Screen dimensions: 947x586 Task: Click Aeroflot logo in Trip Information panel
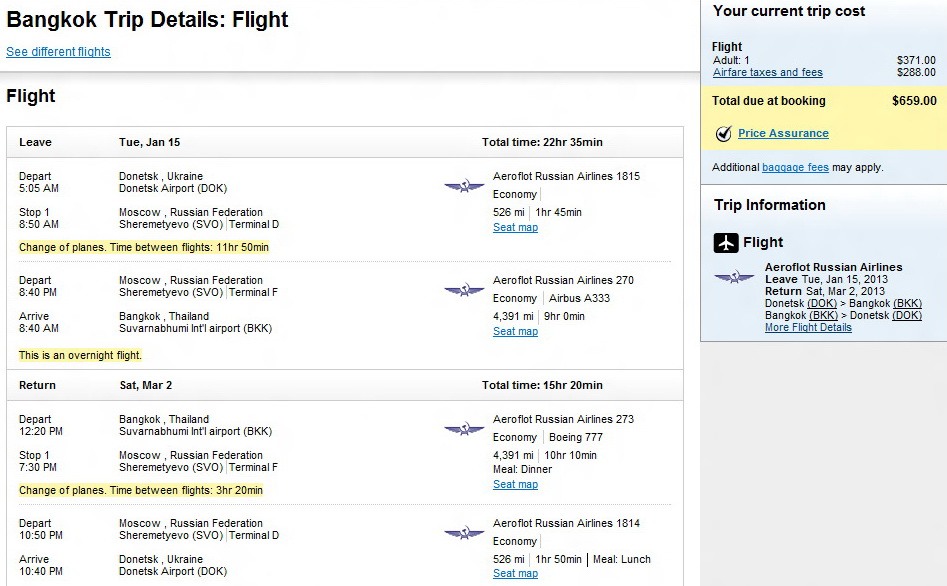[x=734, y=277]
